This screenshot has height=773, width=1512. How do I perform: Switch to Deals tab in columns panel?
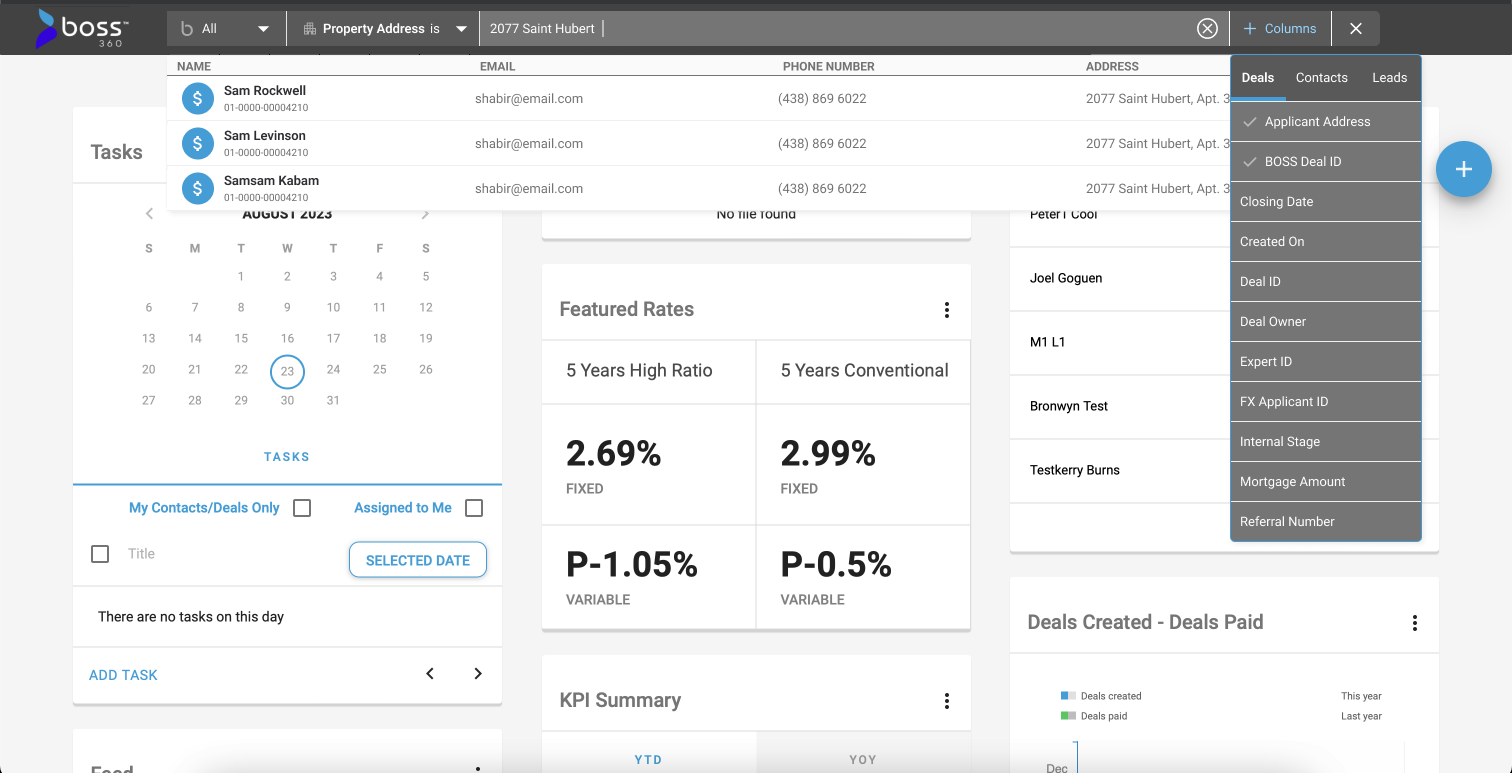[1258, 77]
